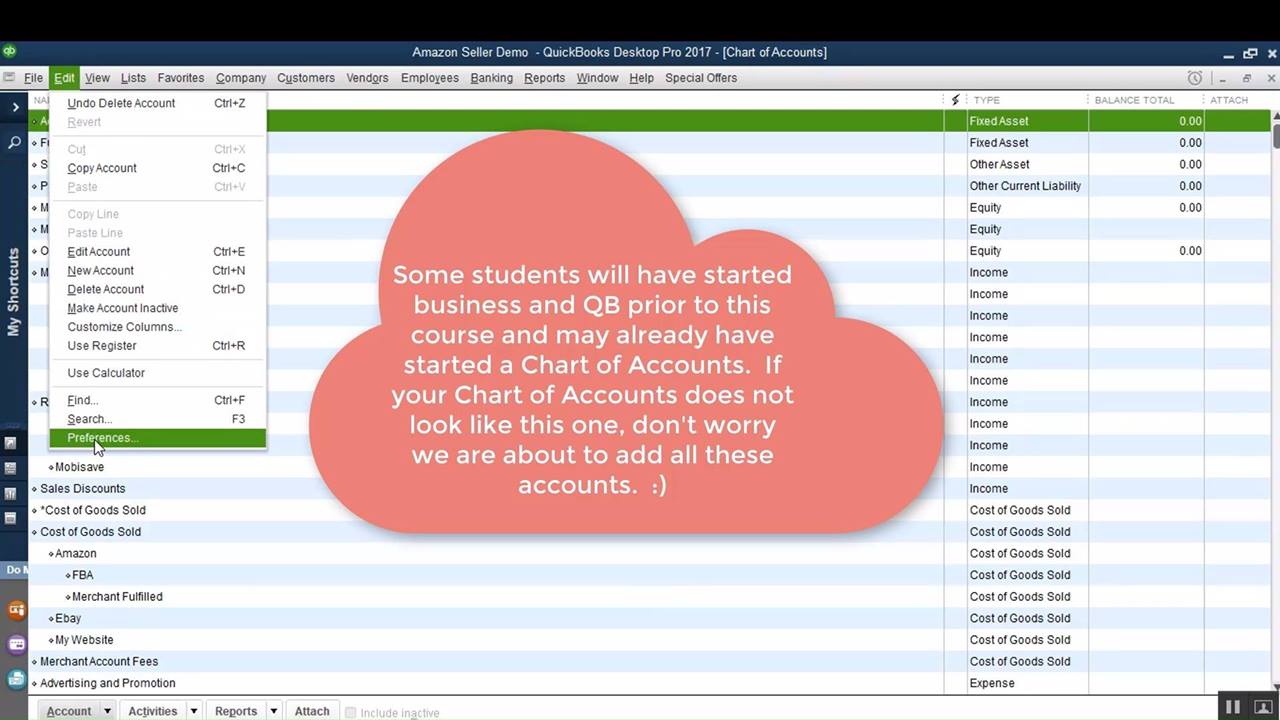This screenshot has width=1280, height=720.
Task: Open the File menu
Action: click(33, 78)
